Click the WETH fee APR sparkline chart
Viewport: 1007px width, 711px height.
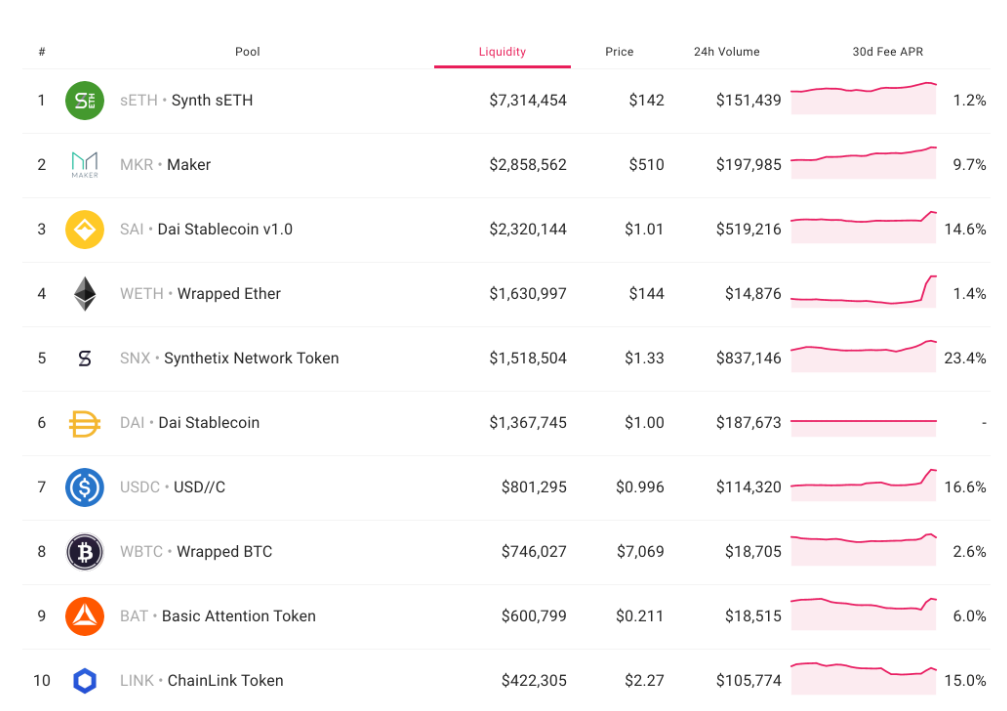pyautogui.click(x=863, y=293)
